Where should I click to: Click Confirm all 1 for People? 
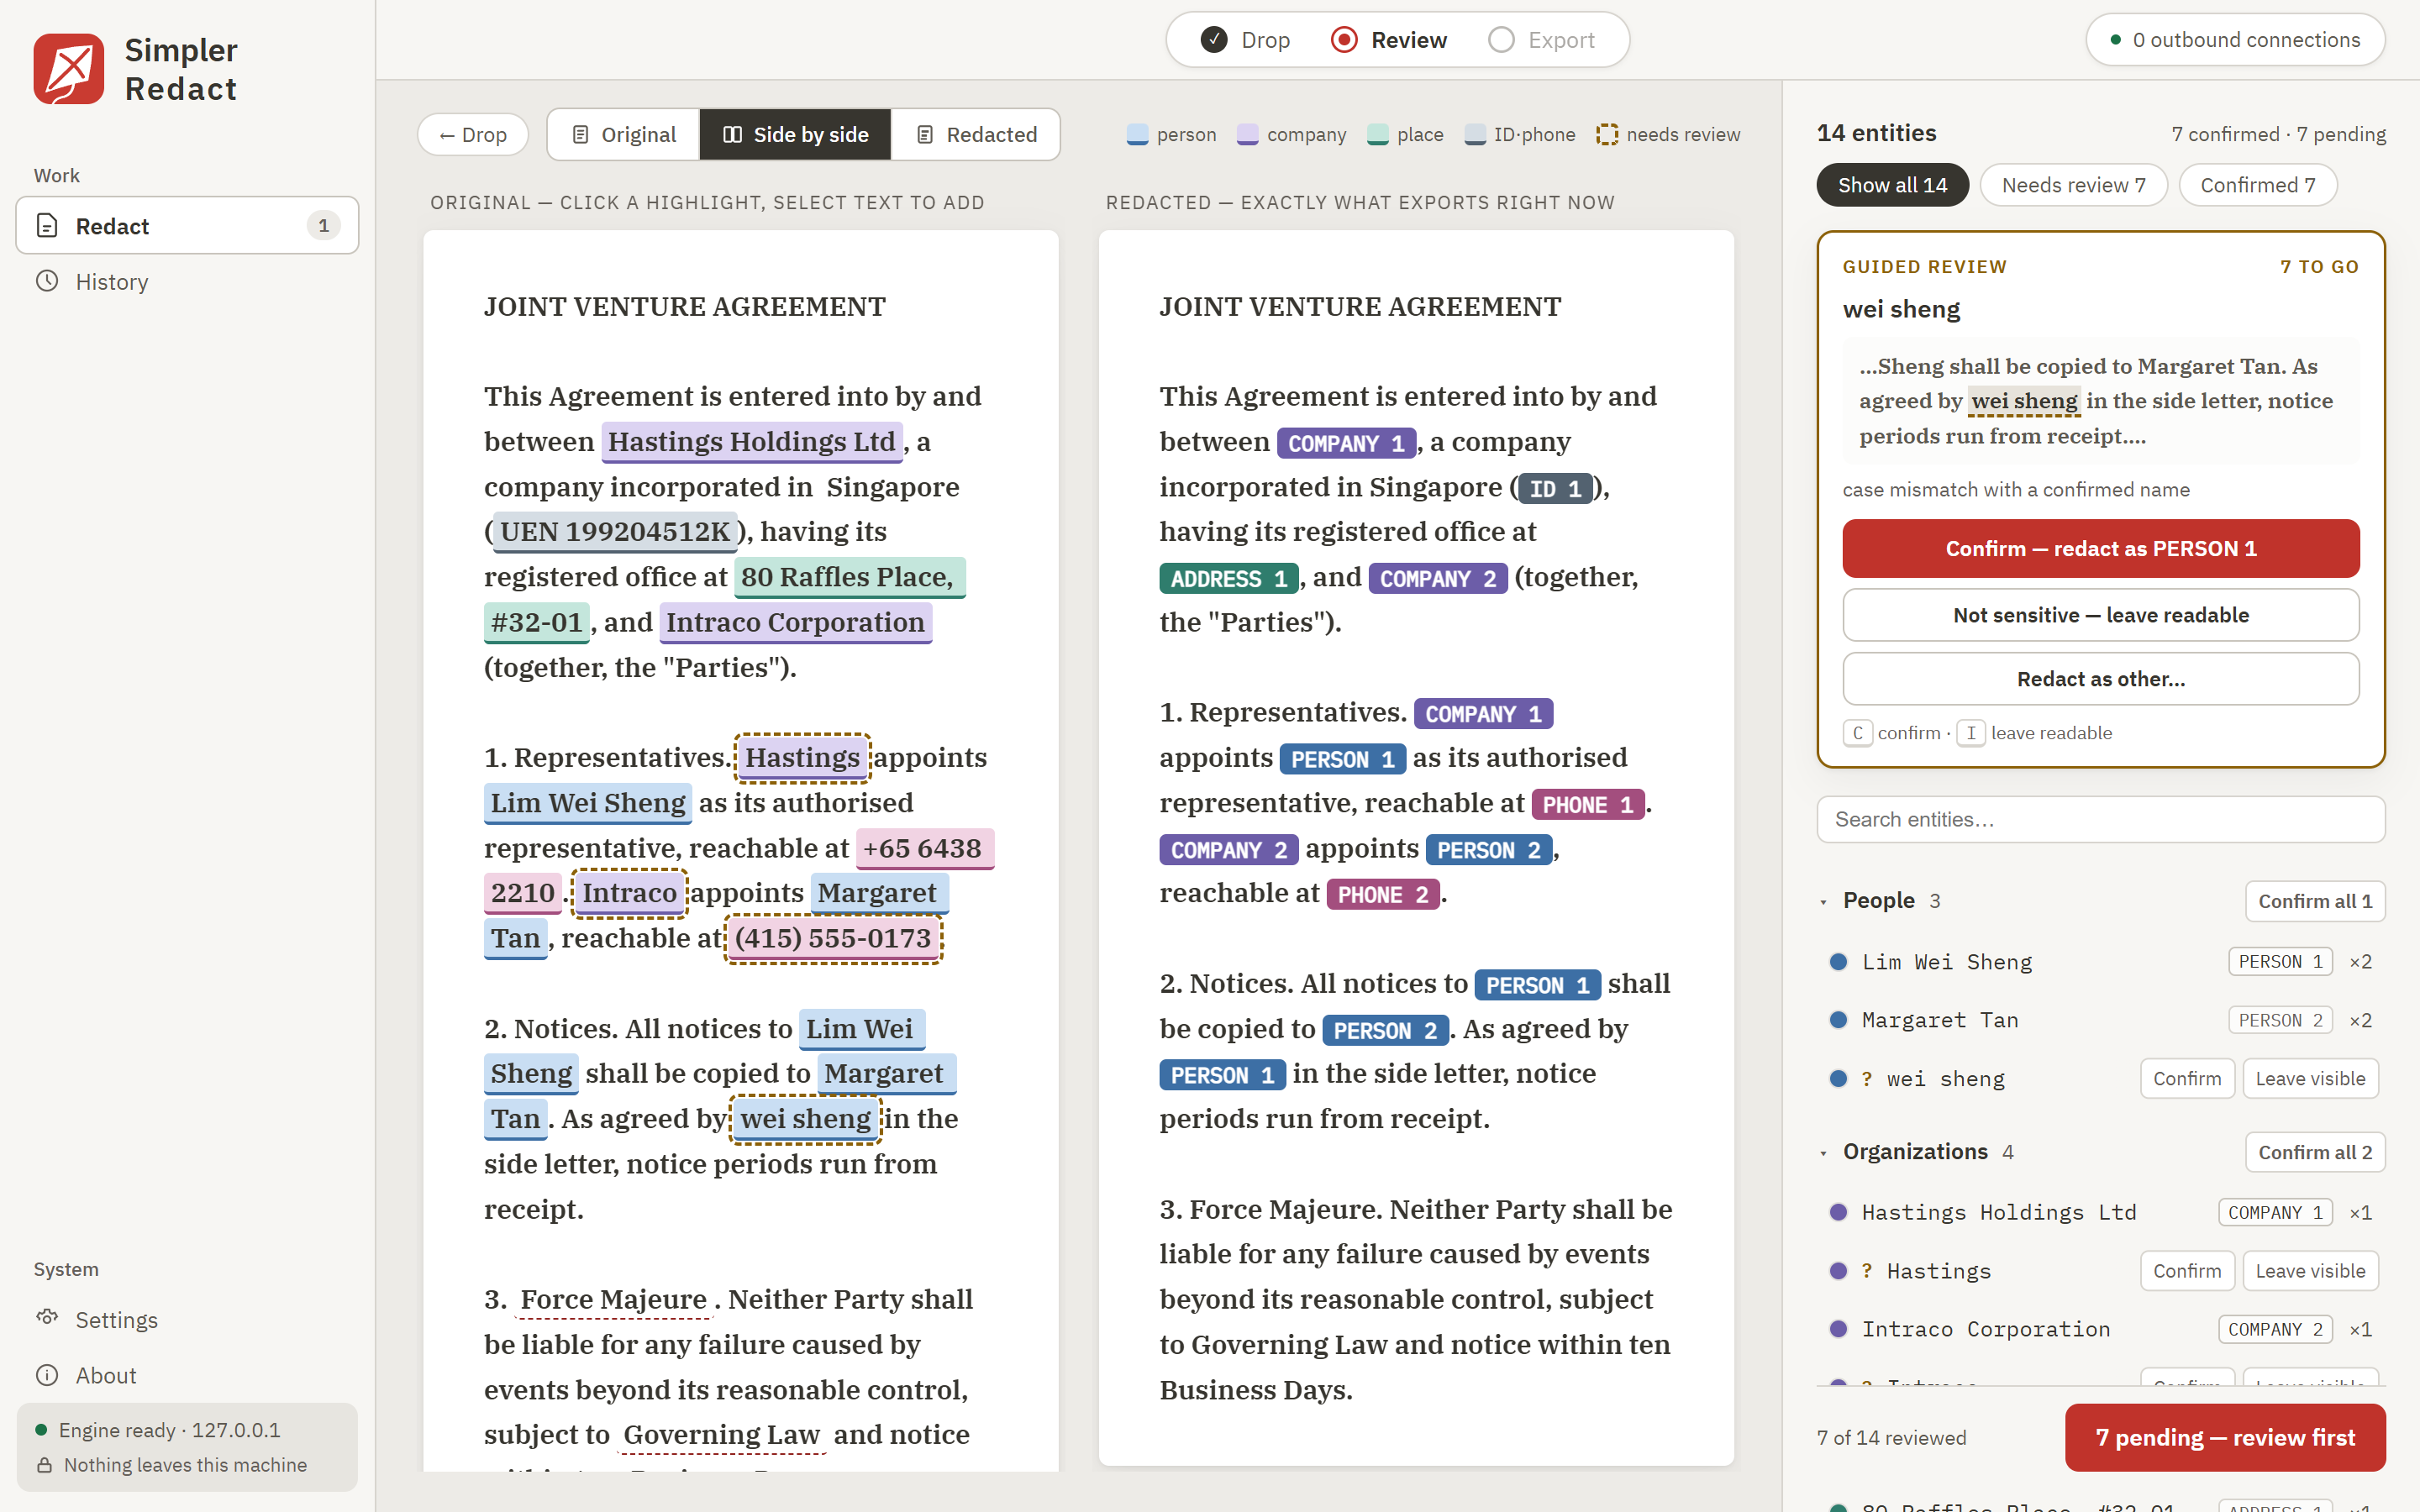point(2314,901)
